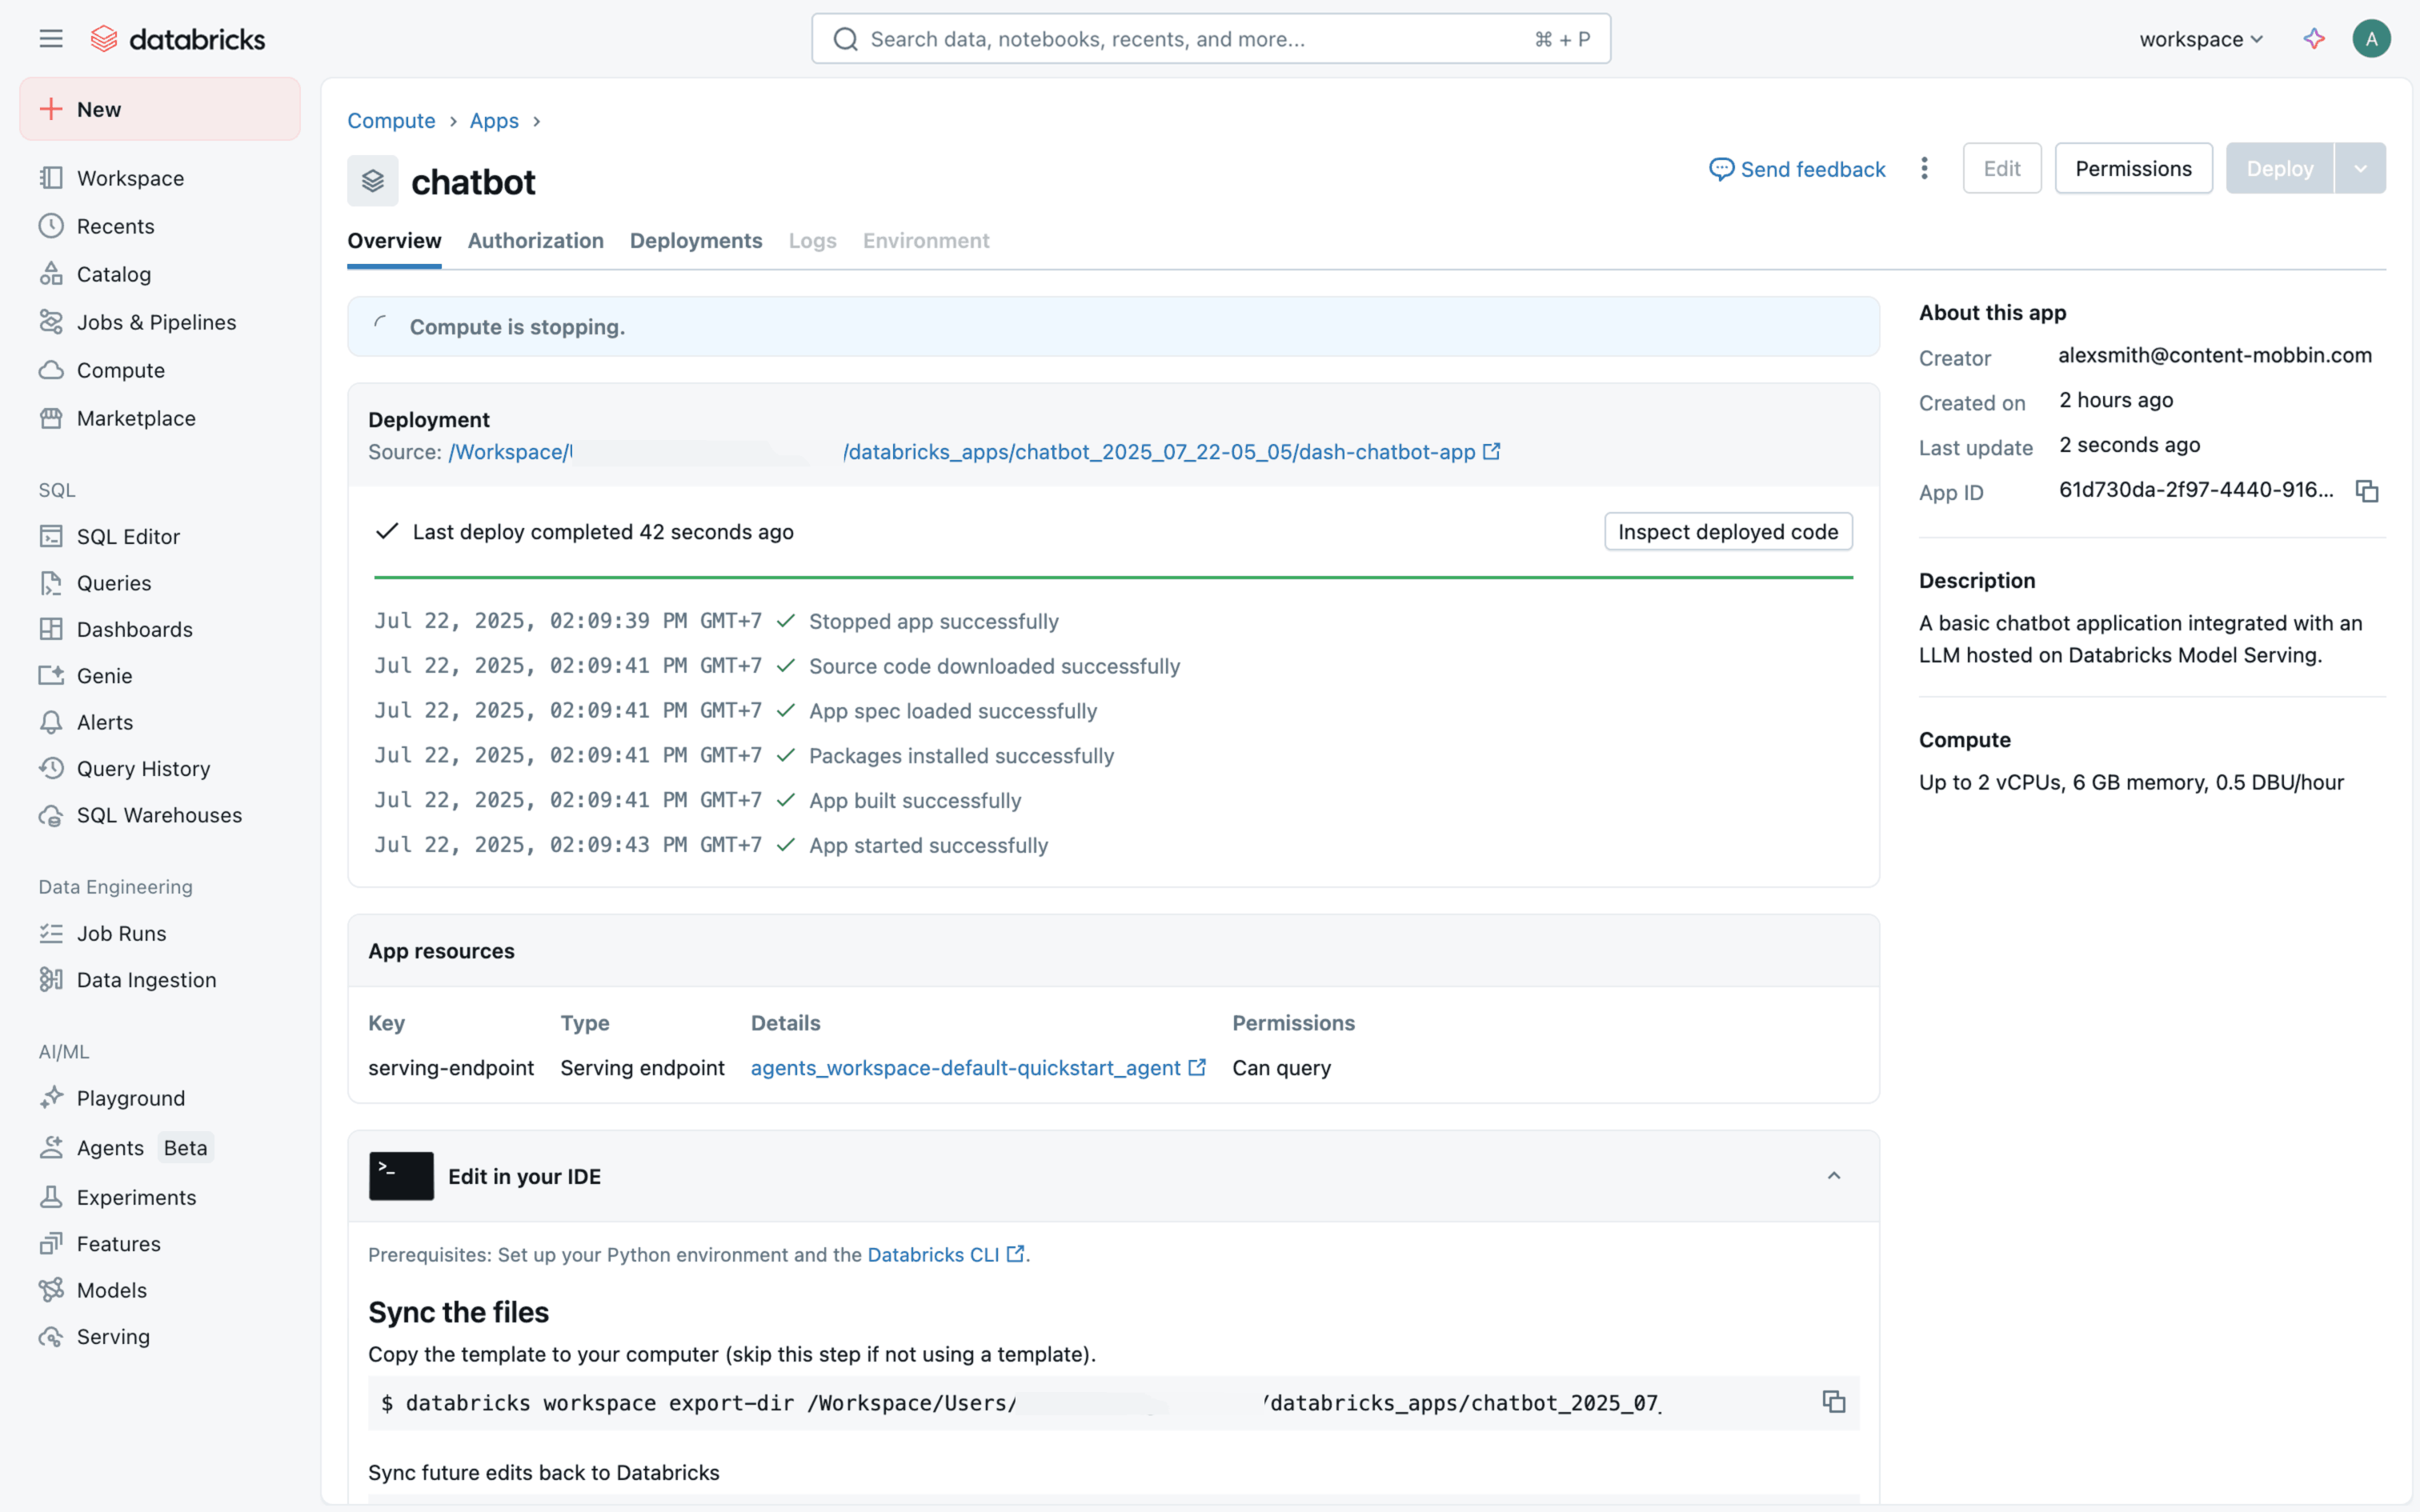2420x1512 pixels.
Task: Copy the export-dir command
Action: (x=1833, y=1402)
